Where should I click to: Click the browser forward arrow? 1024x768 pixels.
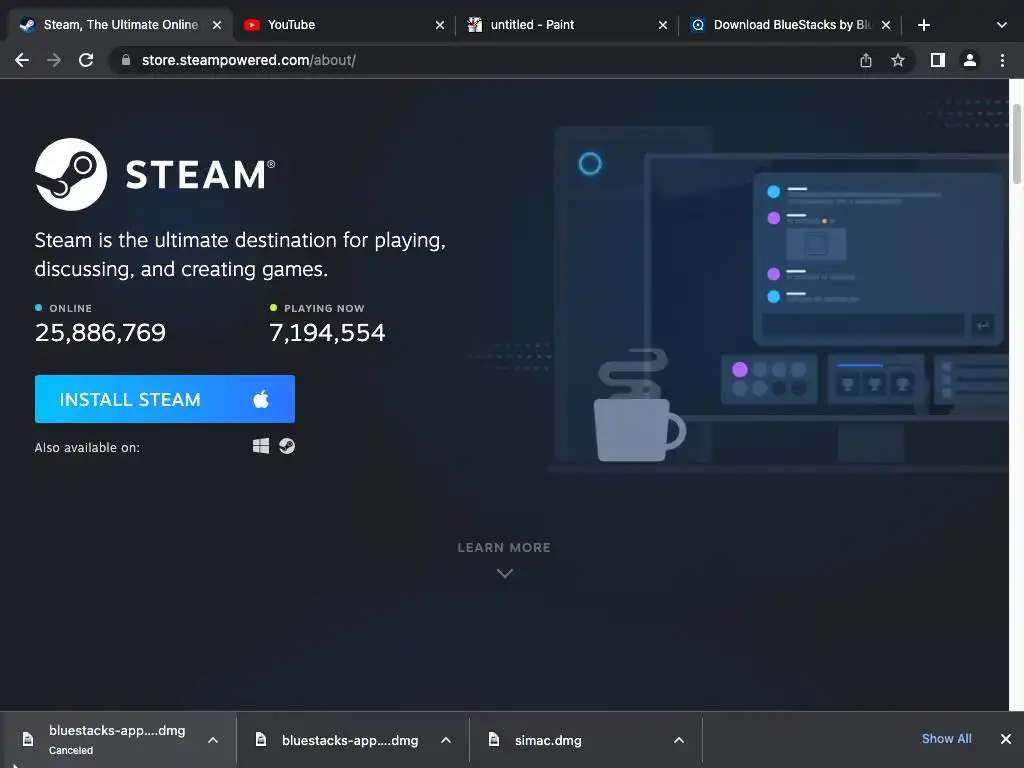(x=54, y=60)
